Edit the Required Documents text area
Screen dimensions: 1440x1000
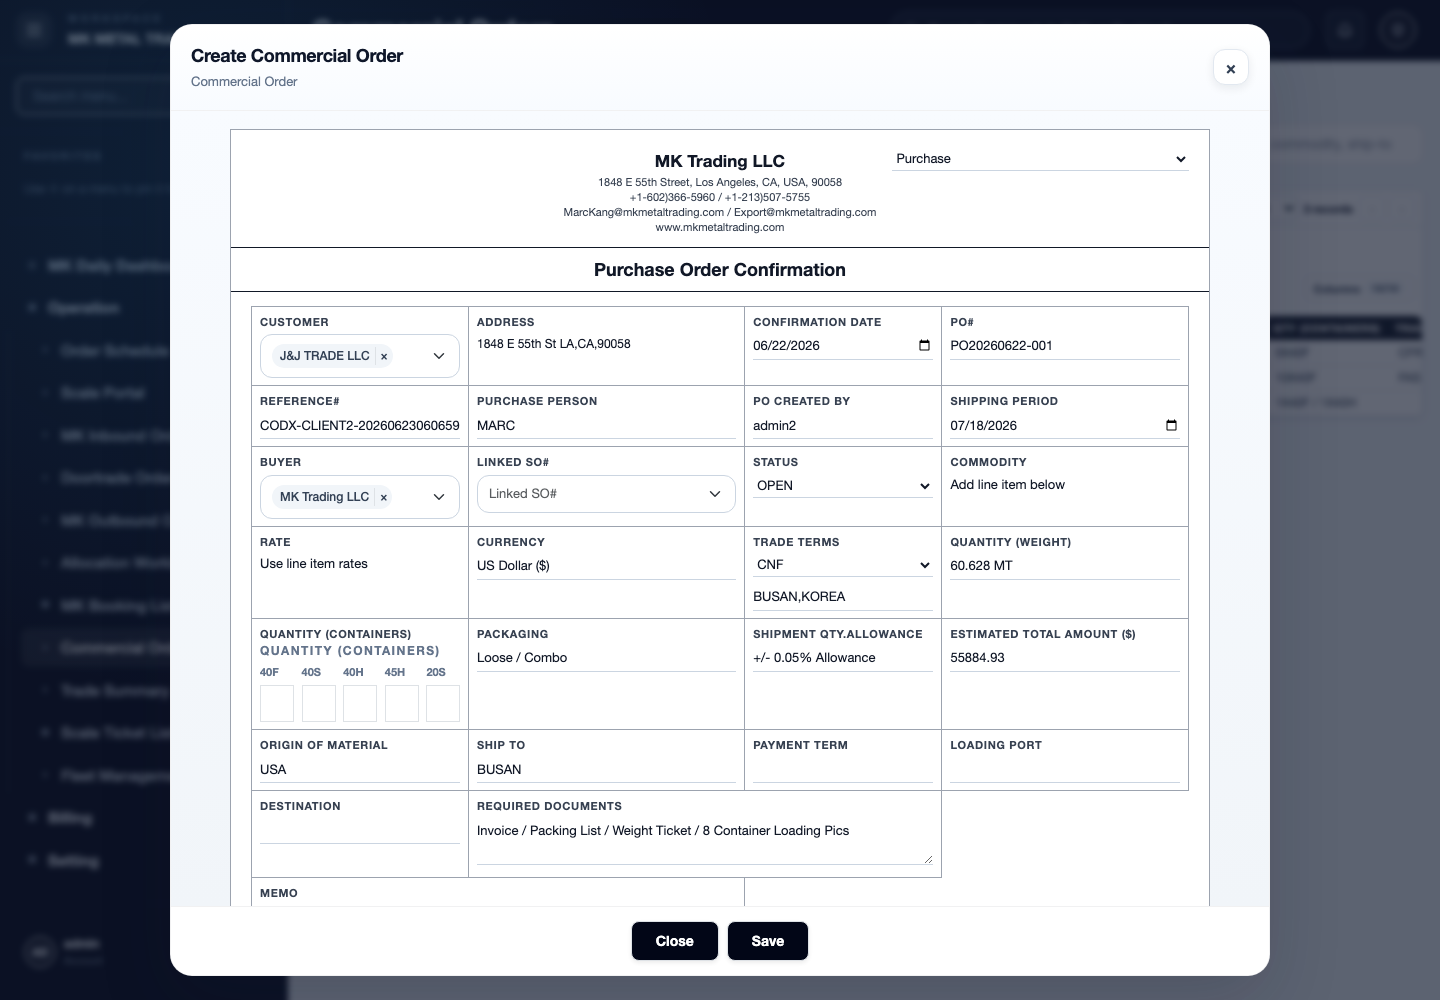(x=705, y=841)
